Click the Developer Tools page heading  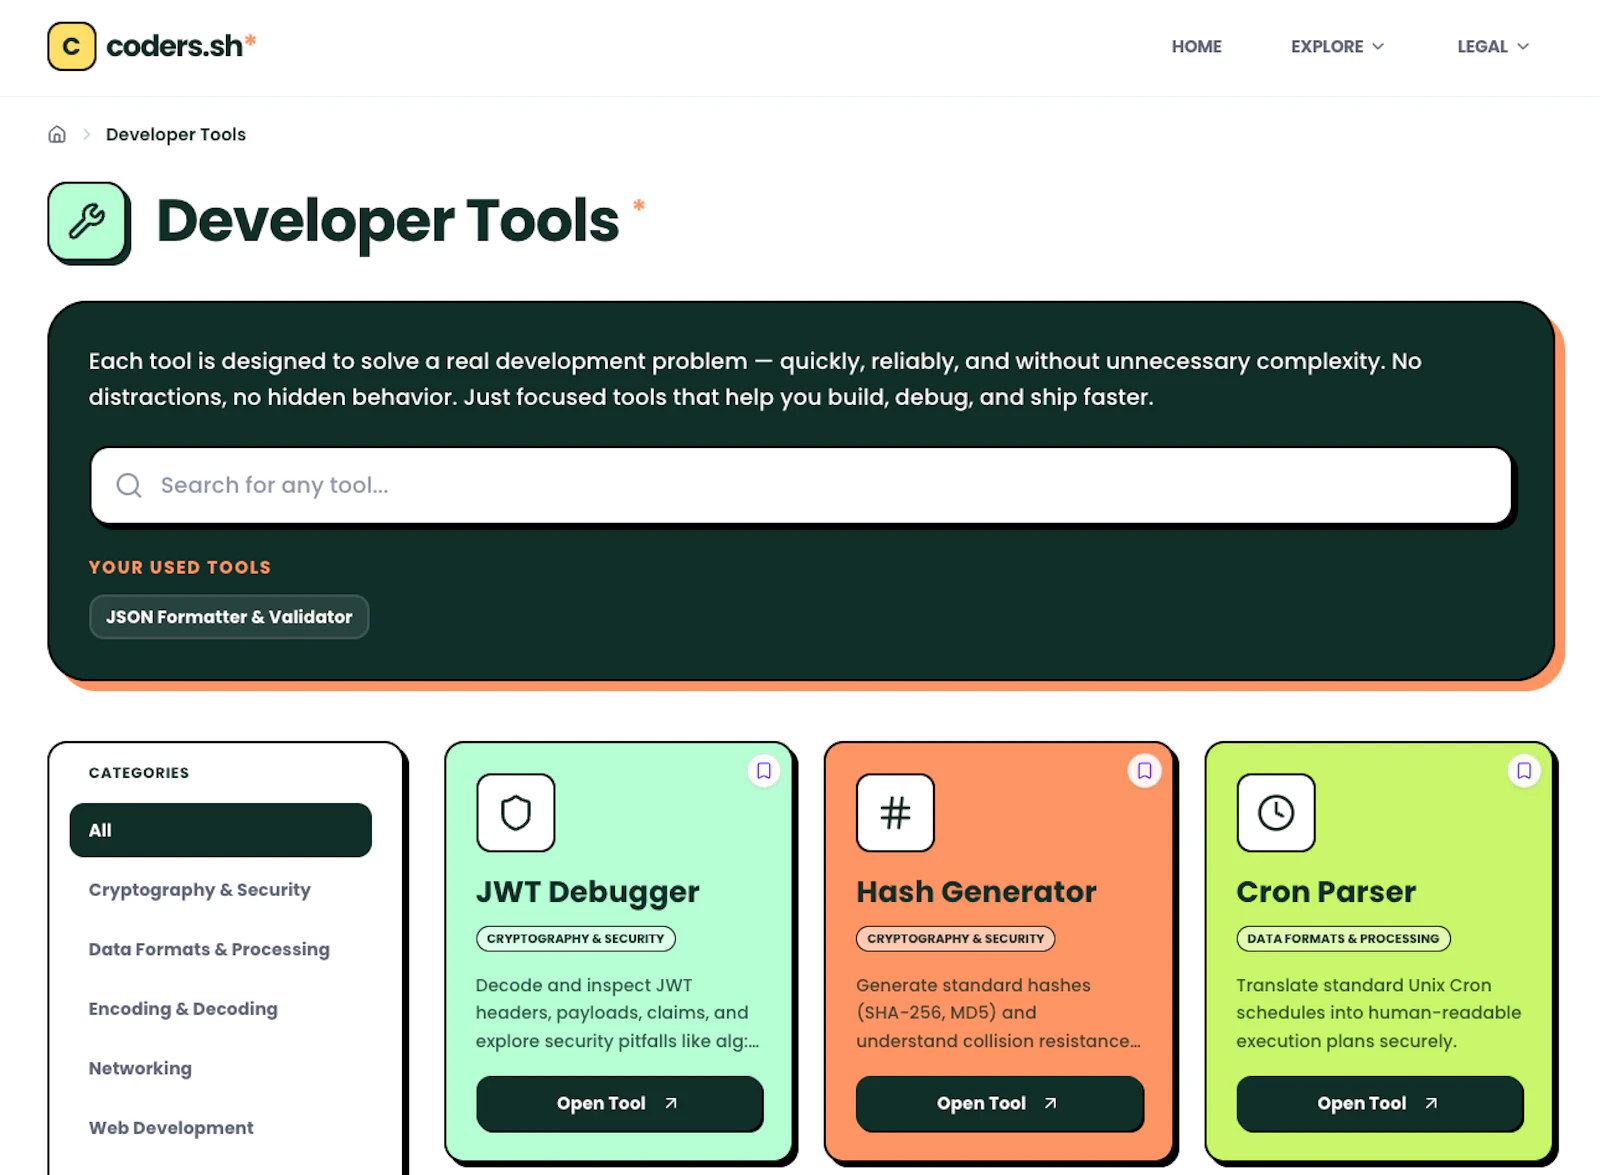click(x=388, y=221)
